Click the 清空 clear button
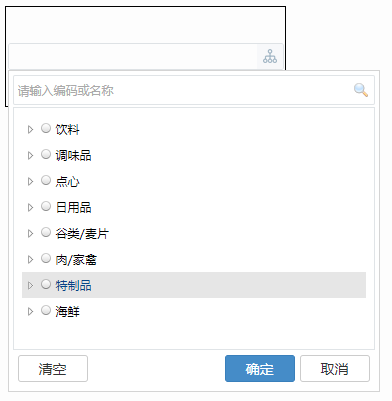The width and height of the screenshot is (392, 401). click(x=53, y=368)
